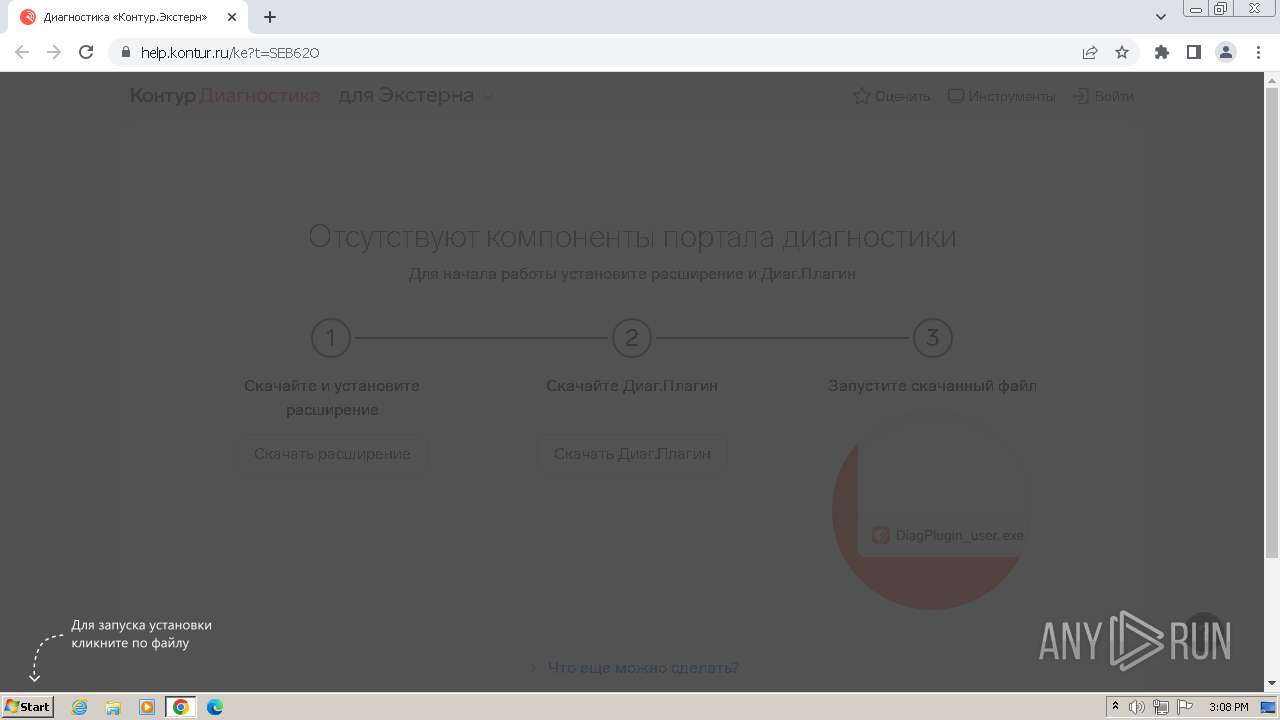Open Action Center flag icon

[x=1184, y=707]
